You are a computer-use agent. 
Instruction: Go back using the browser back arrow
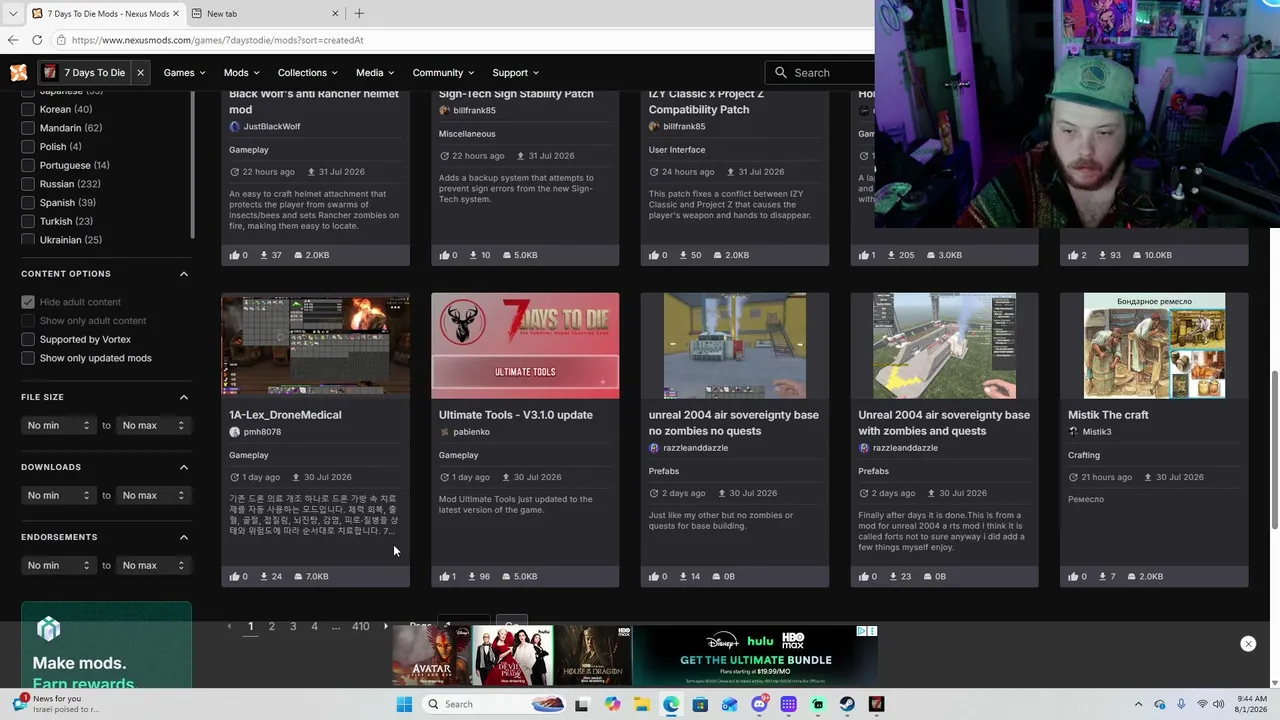13,40
